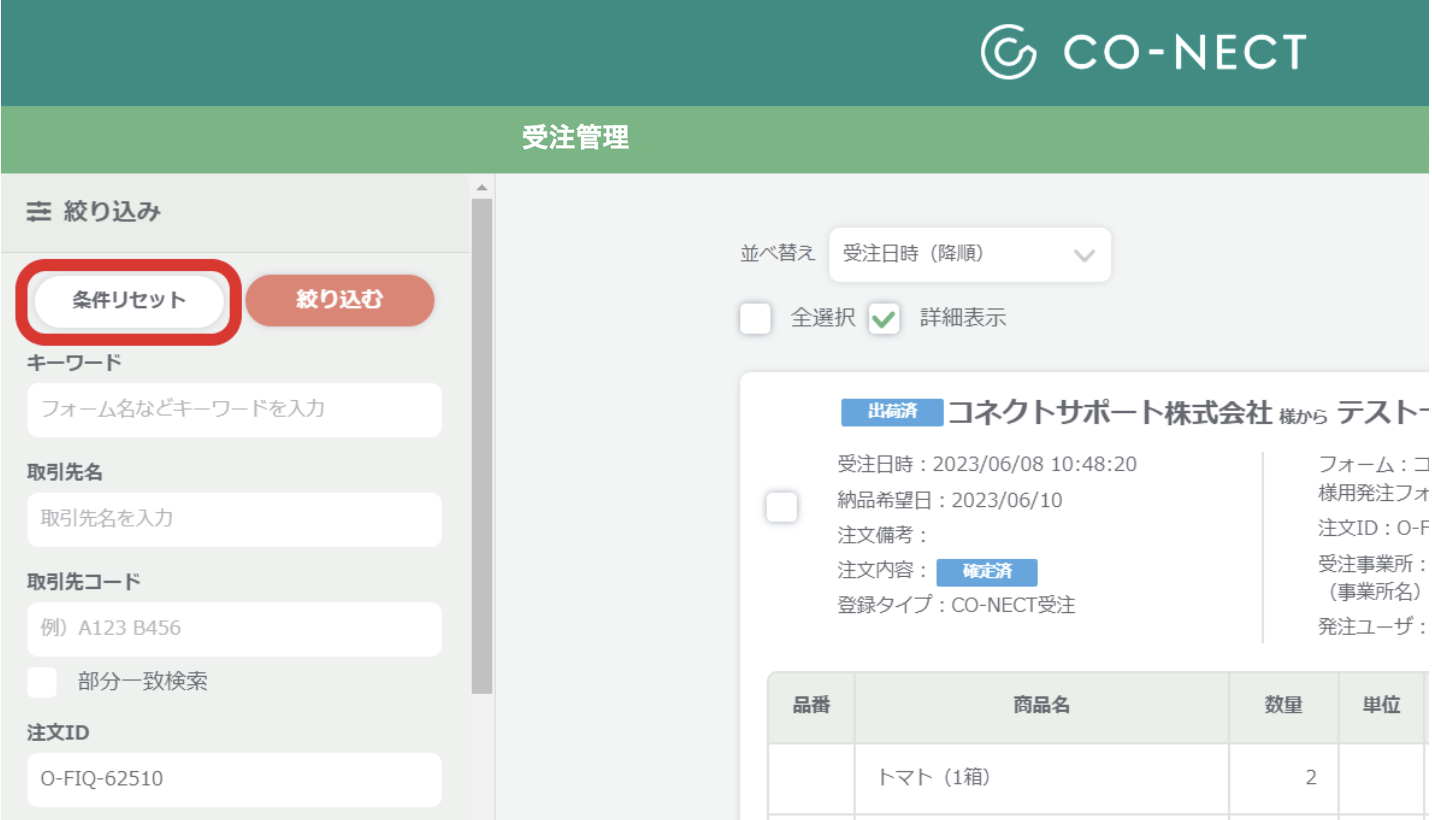Click the 登録タイプ：CO-NECT受注 text

[x=956, y=605]
